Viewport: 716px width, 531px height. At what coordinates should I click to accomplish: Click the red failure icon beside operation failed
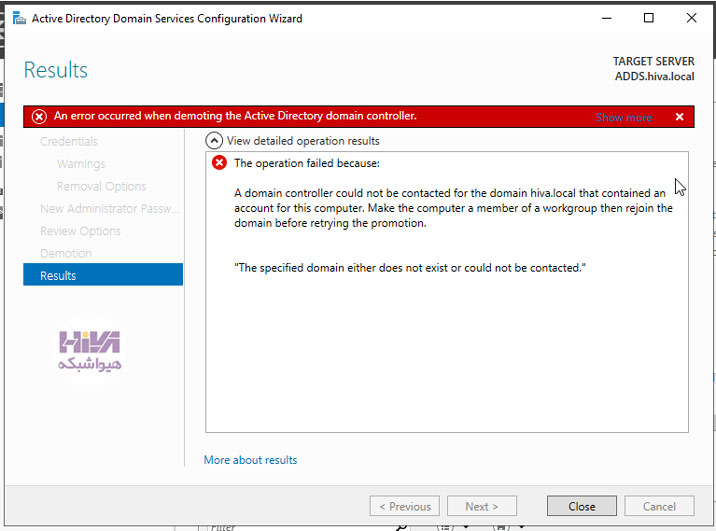219,162
